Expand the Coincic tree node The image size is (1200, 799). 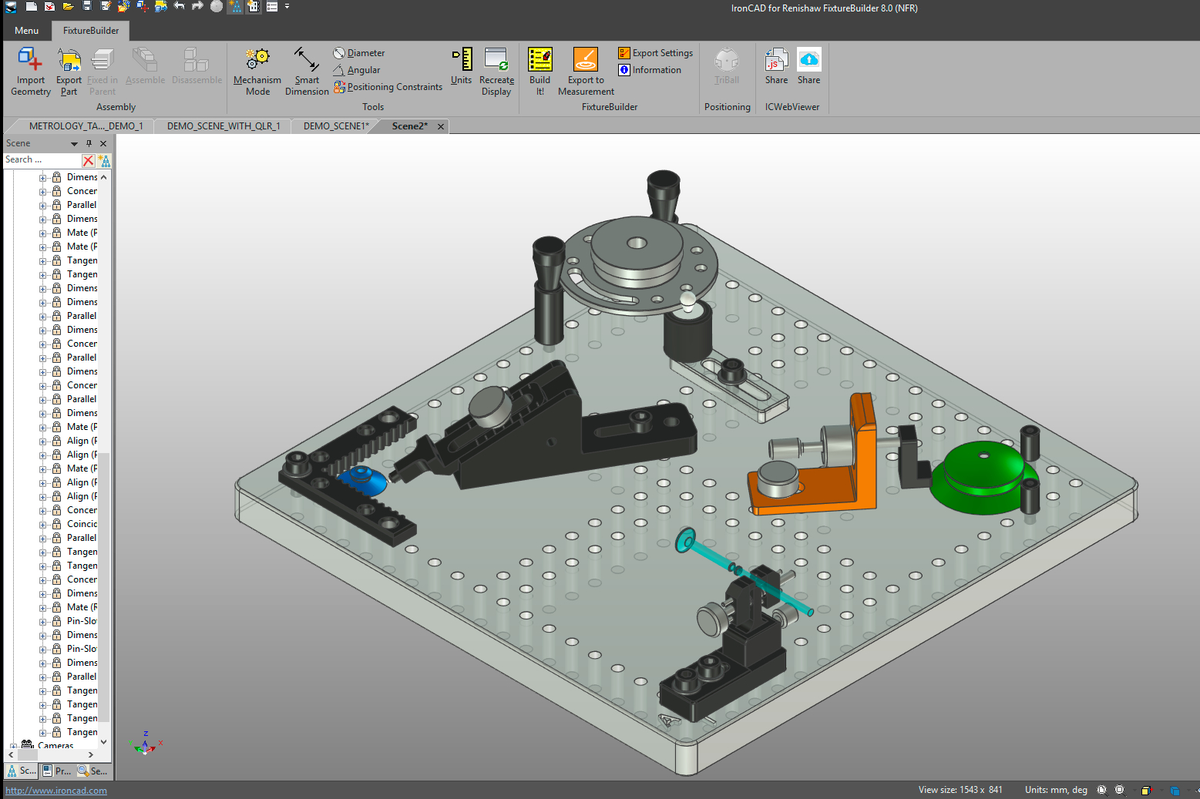pos(43,524)
